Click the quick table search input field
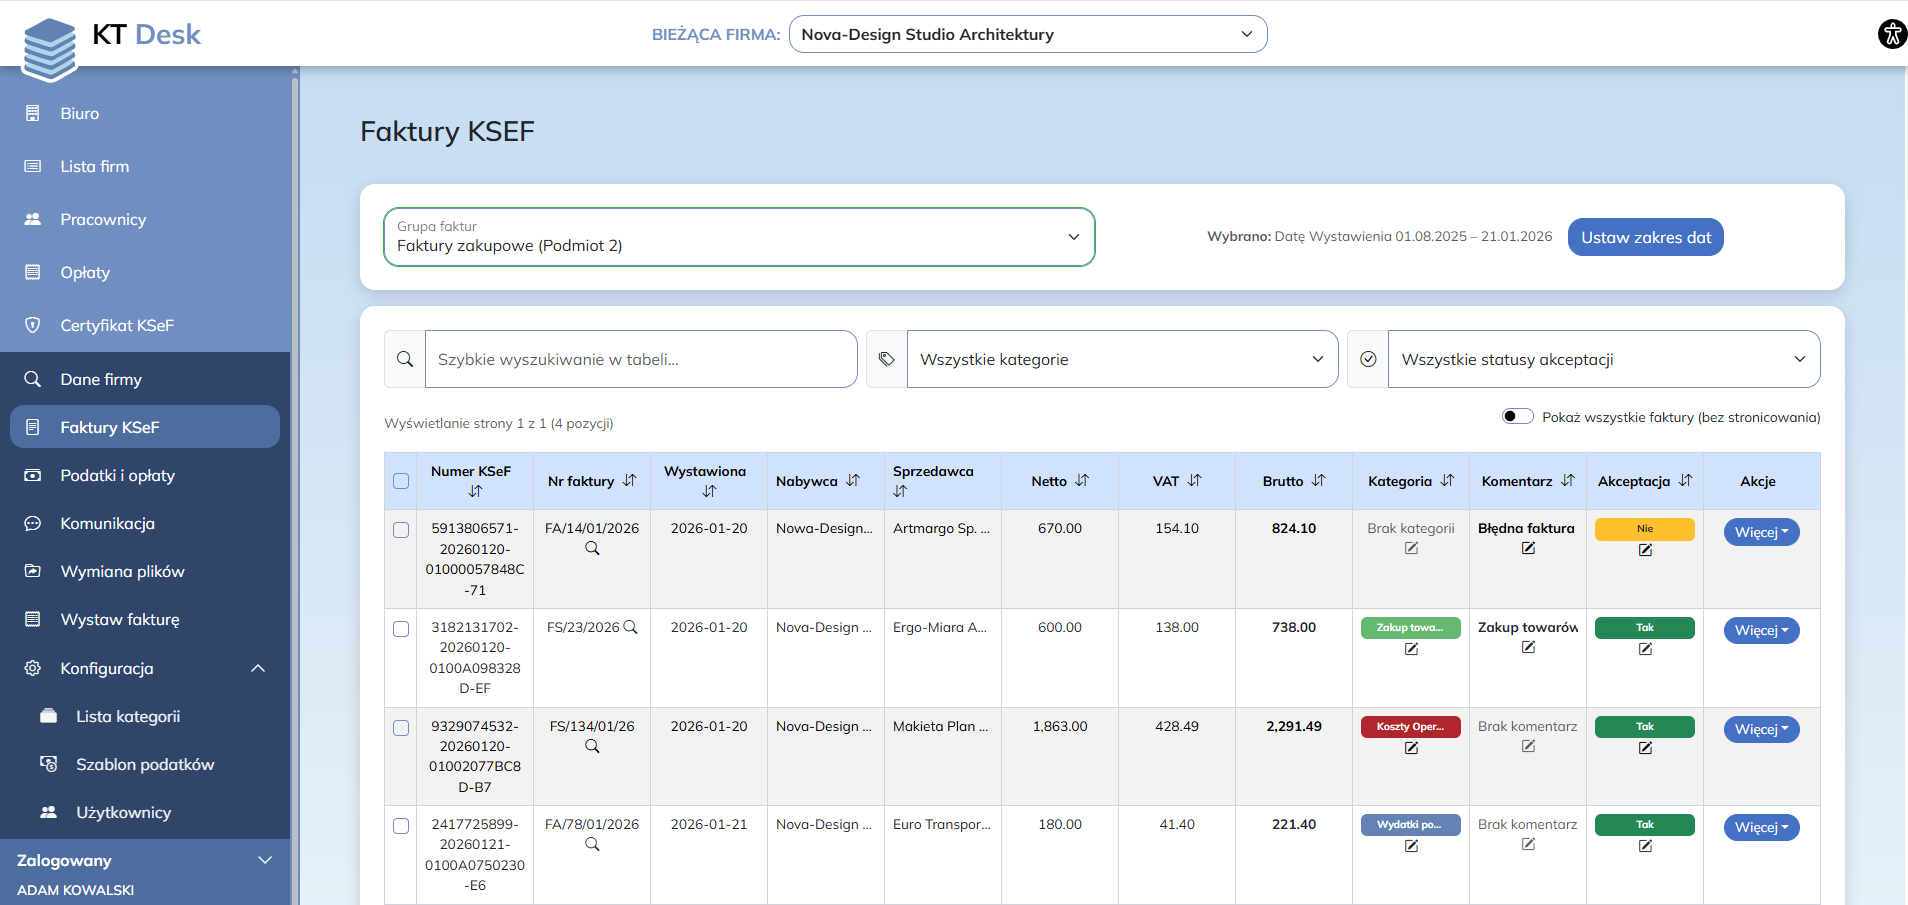 (640, 359)
